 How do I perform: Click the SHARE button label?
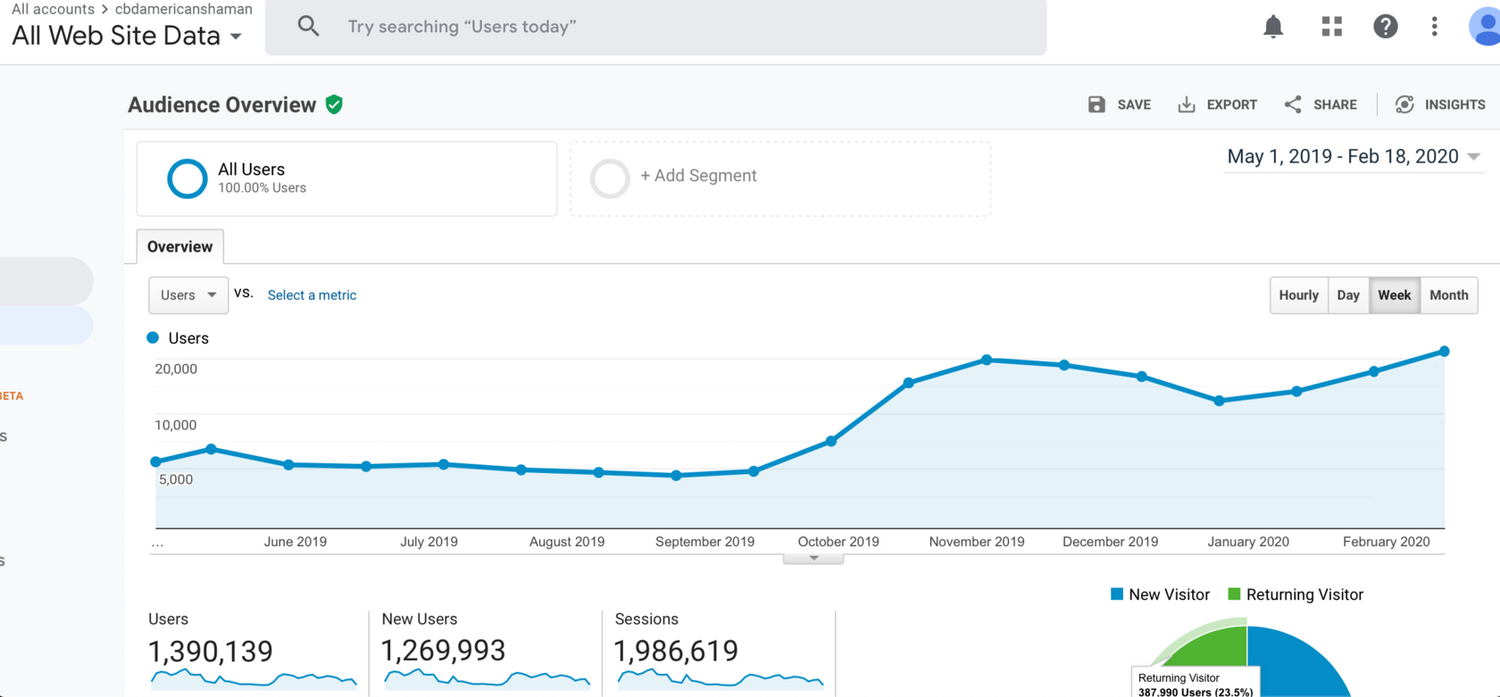[x=1335, y=105]
